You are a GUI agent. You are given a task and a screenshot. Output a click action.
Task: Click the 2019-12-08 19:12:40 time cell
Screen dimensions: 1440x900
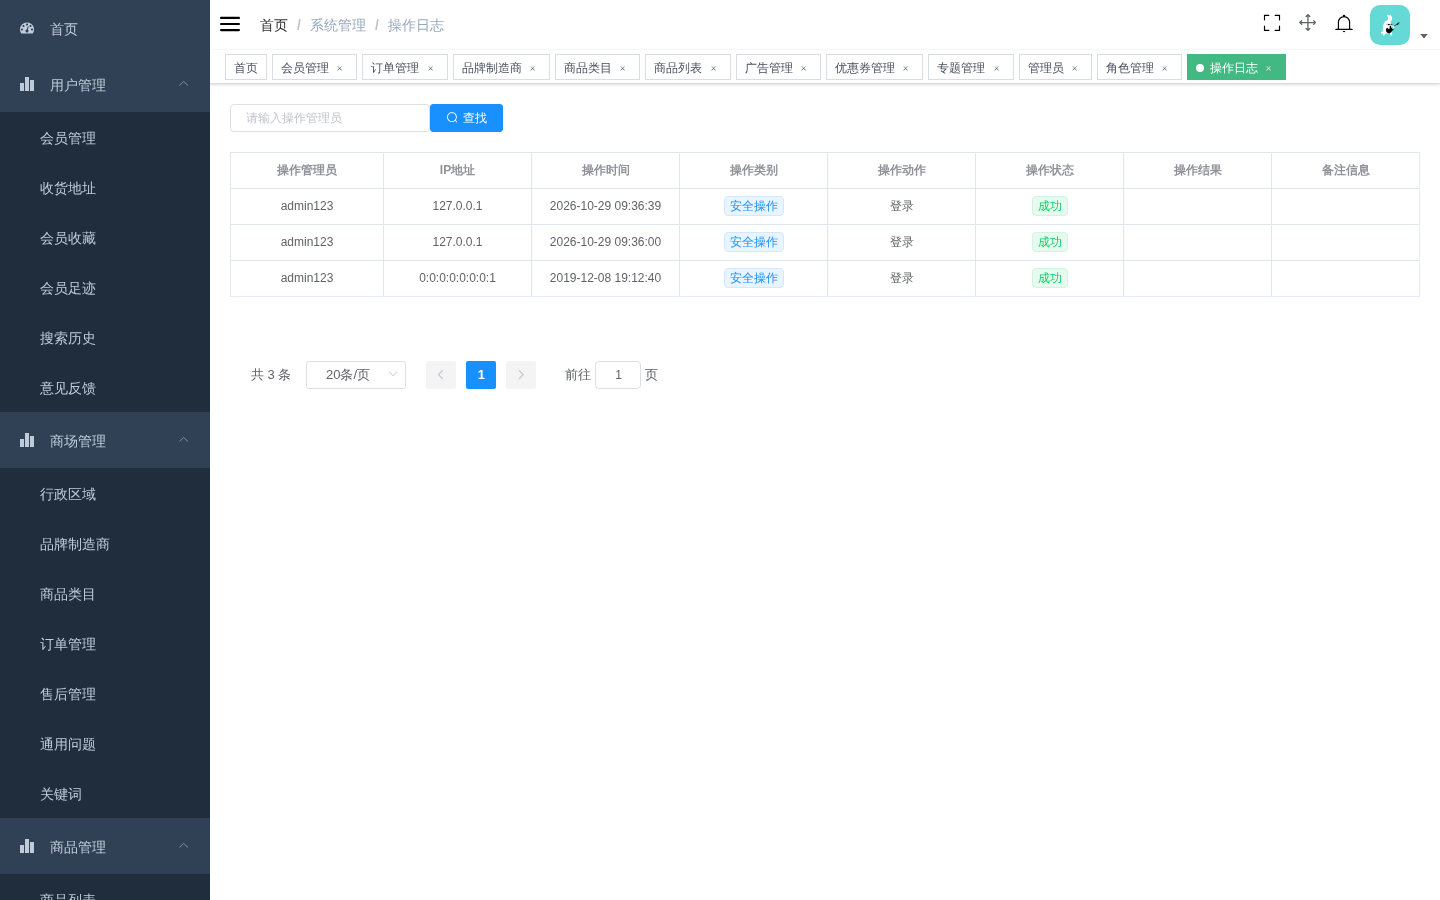pos(605,278)
